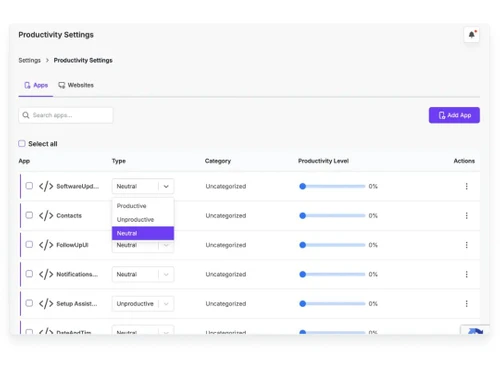Click the SoftwareUpd... app code icon
Screen dimensions: 500x375
(x=46, y=186)
